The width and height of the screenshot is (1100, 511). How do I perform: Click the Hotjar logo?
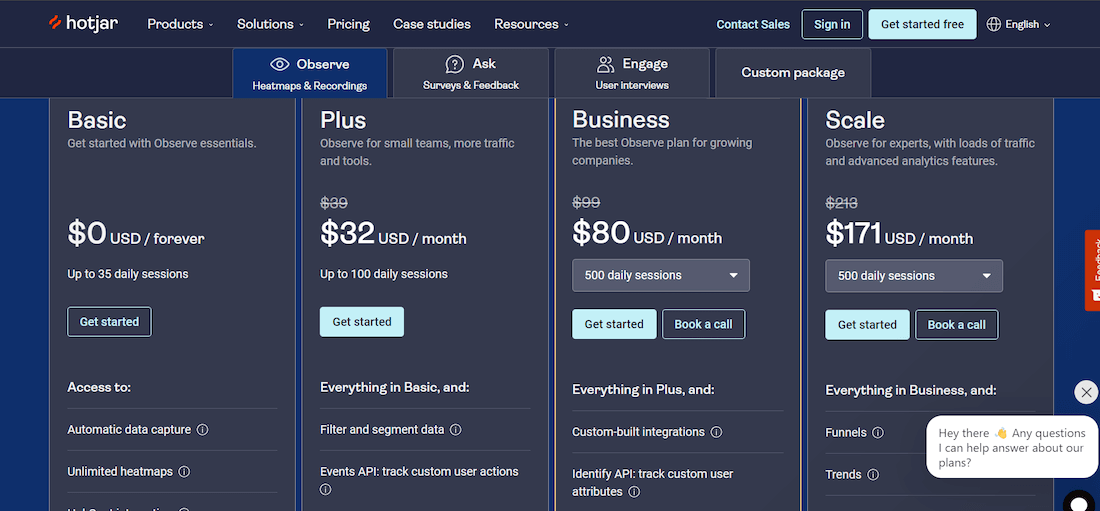pyautogui.click(x=83, y=23)
